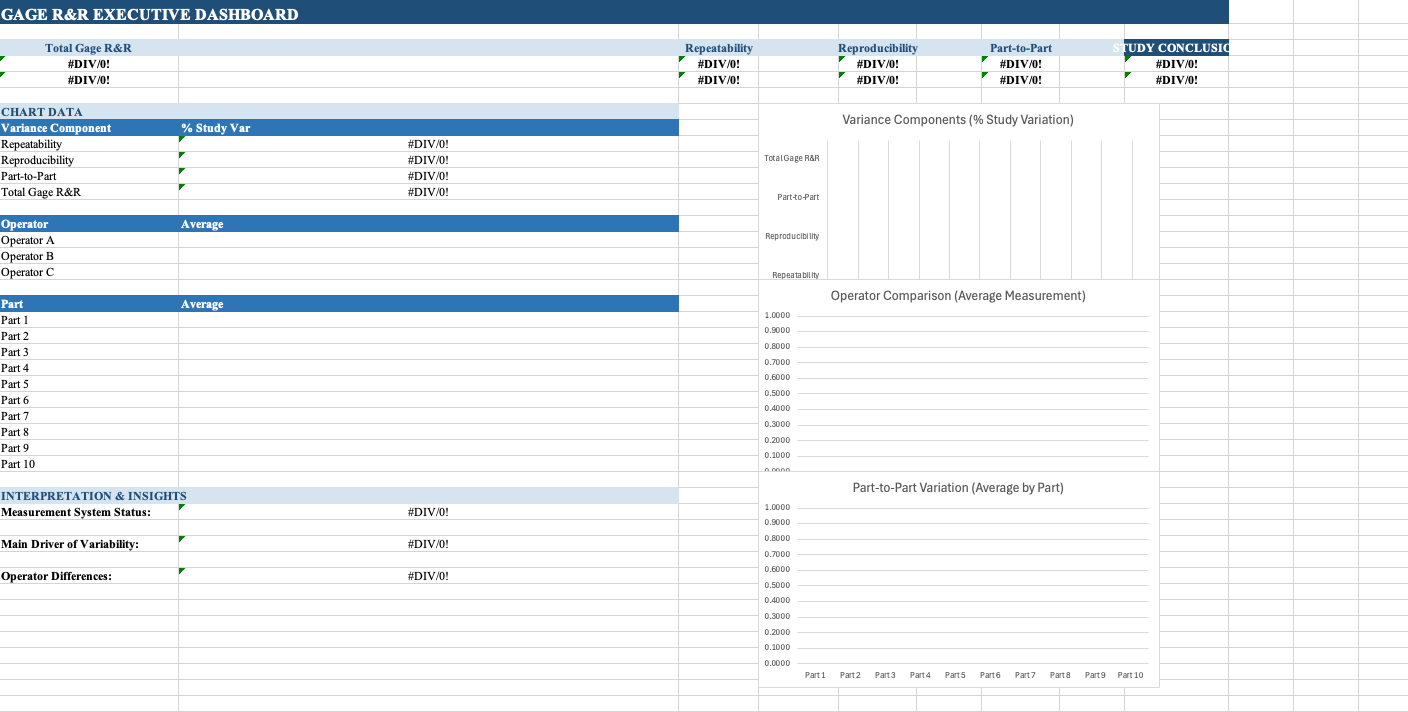Click the % Study Var column header
1408x712 pixels.
point(216,128)
